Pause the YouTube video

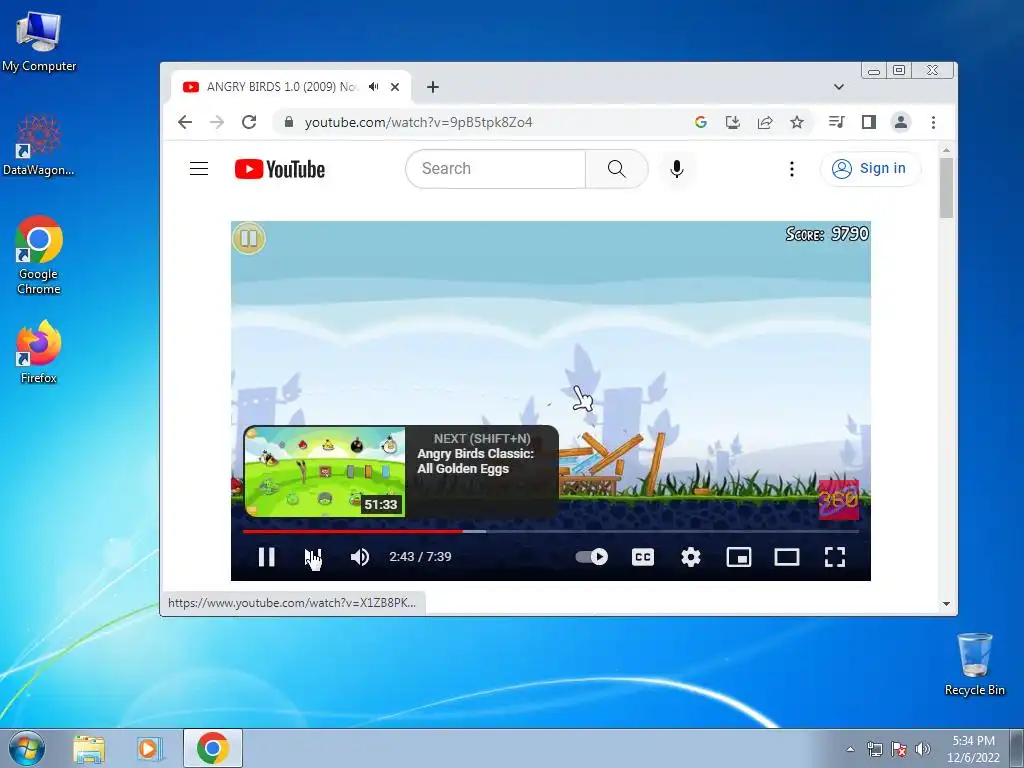pos(266,556)
